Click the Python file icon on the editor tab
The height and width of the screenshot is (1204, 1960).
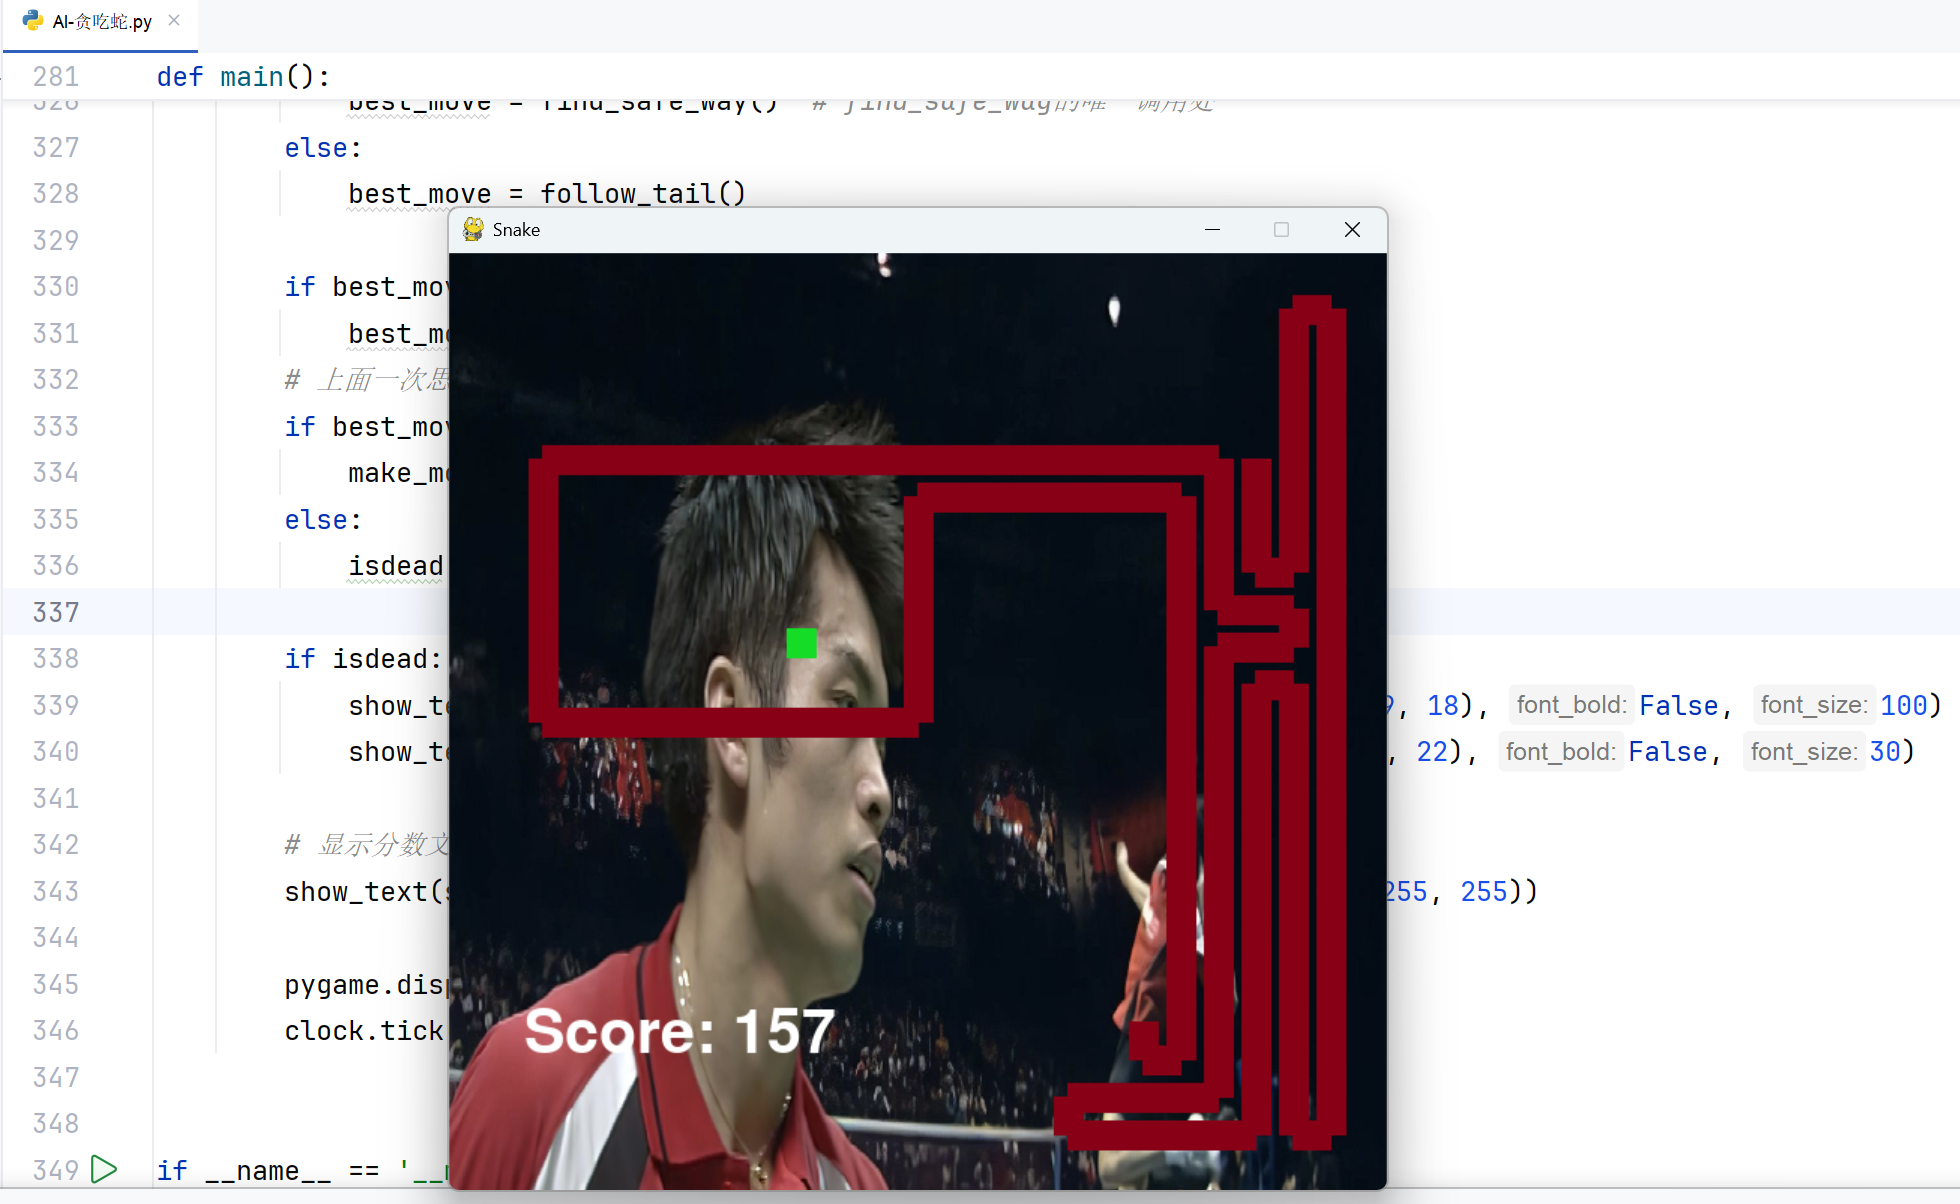pyautogui.click(x=32, y=21)
